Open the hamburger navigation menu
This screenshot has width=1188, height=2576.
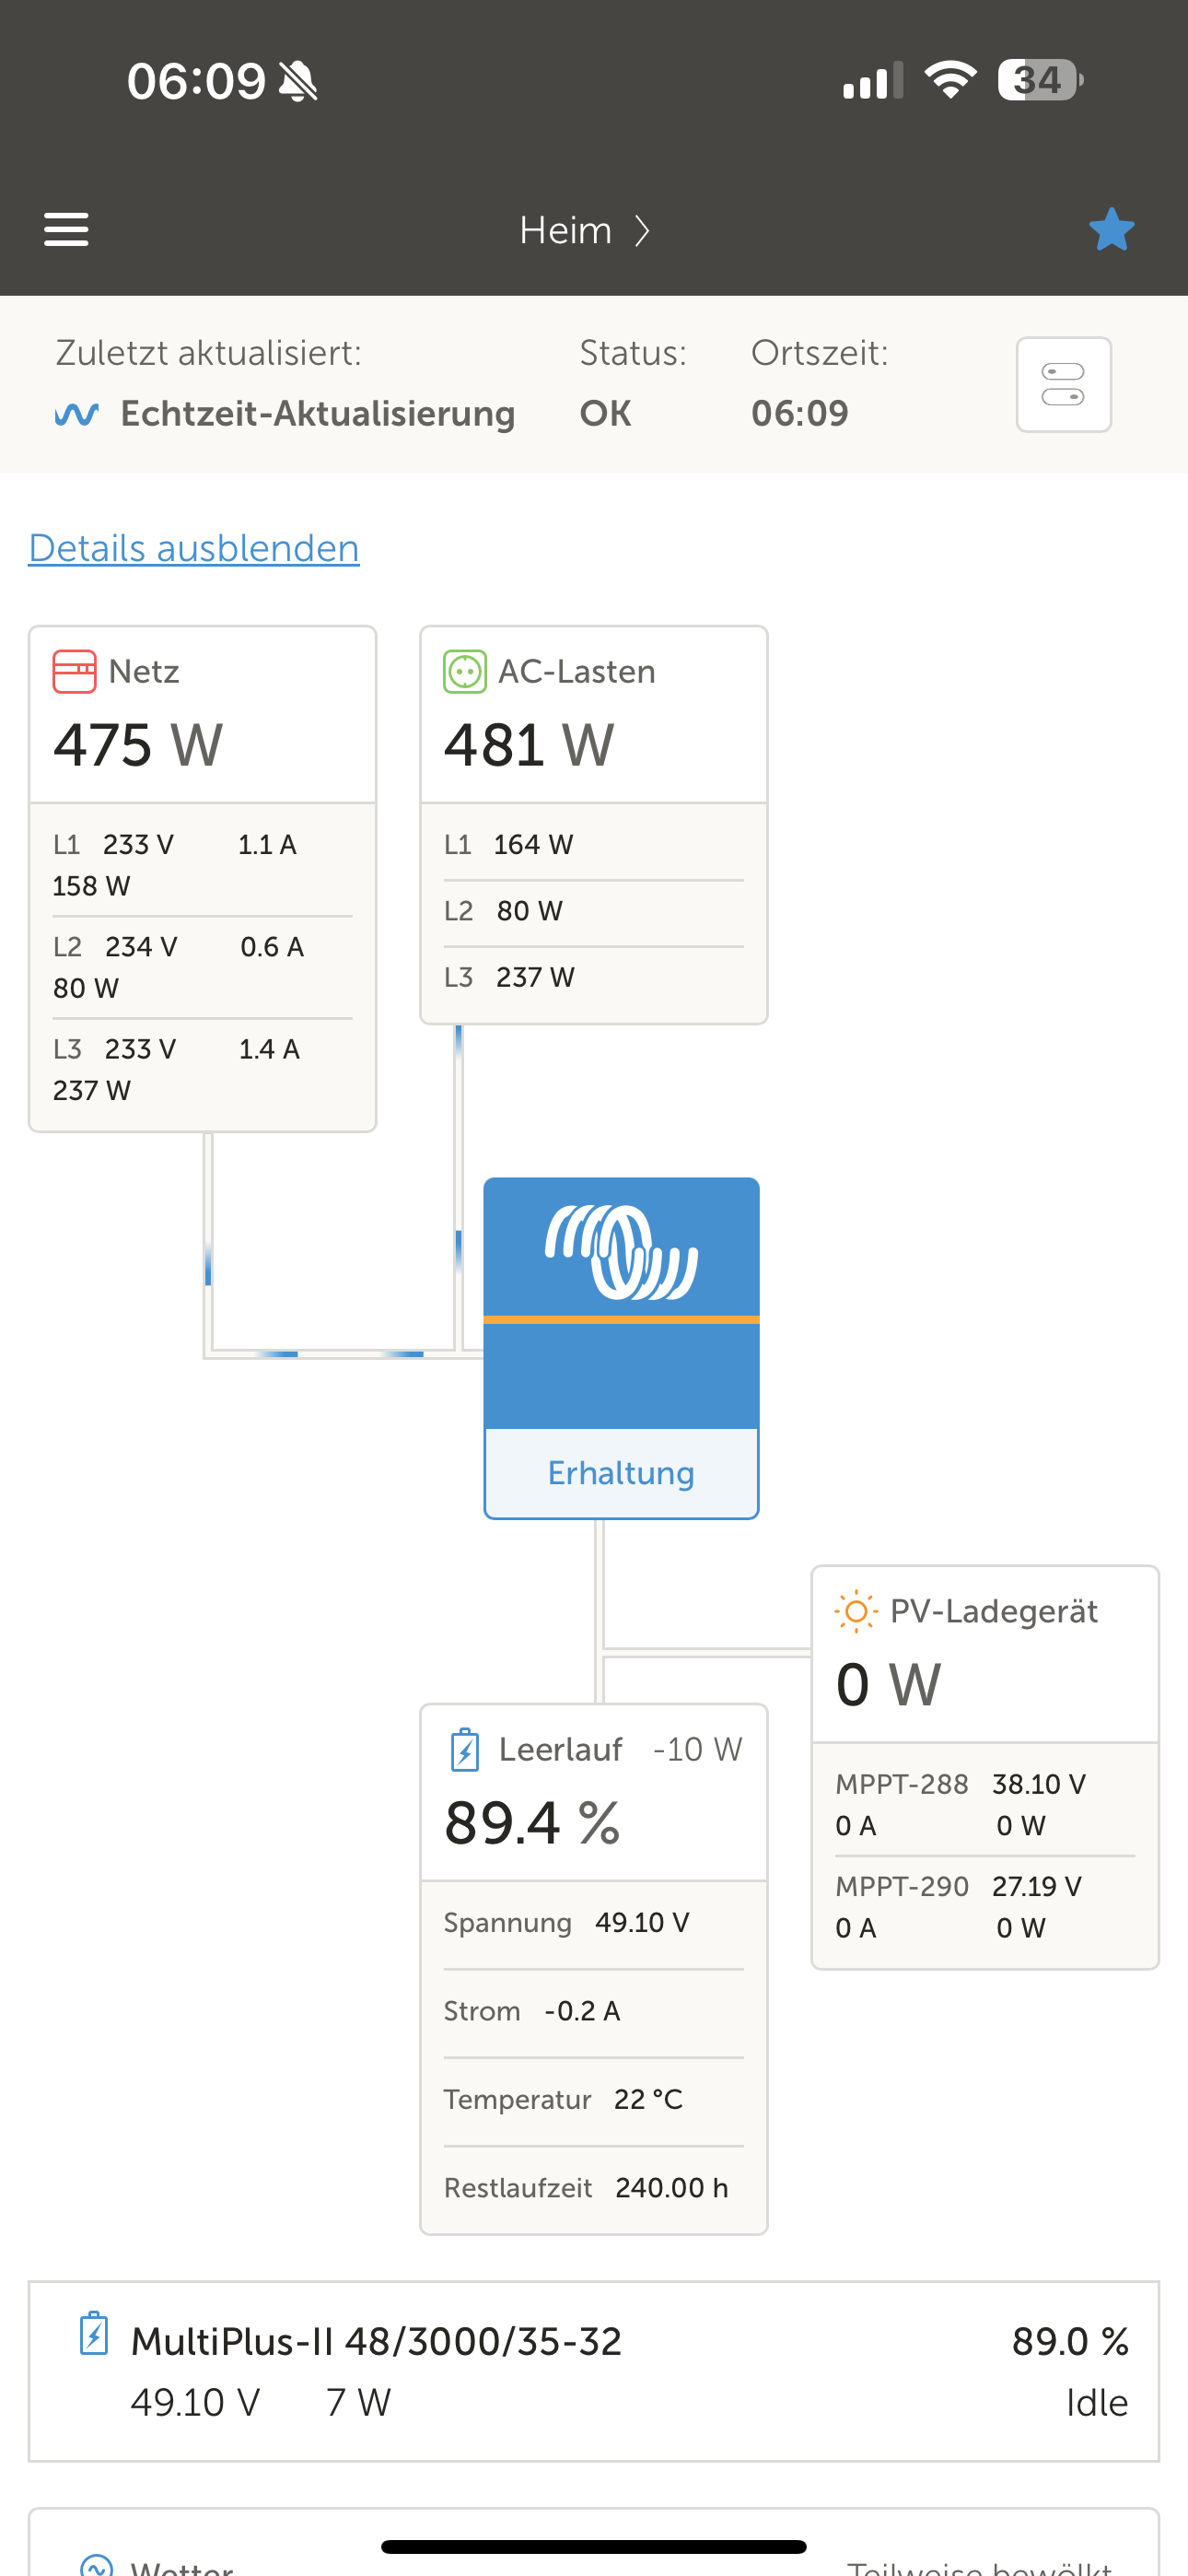click(x=66, y=229)
